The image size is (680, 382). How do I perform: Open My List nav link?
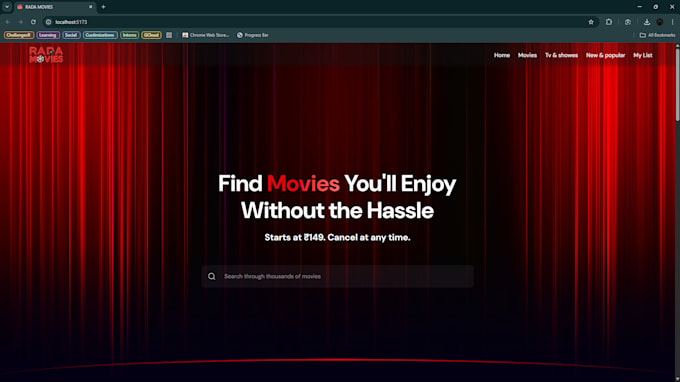[643, 55]
